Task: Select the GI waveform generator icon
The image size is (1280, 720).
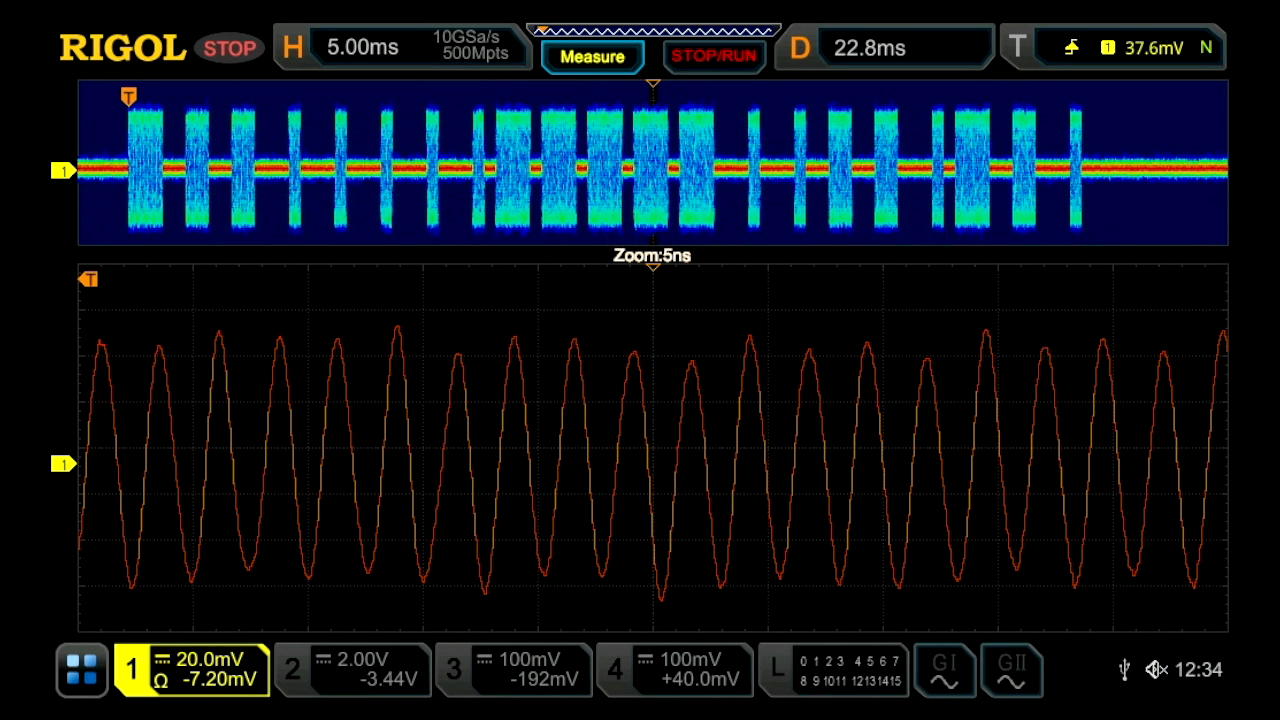Action: click(x=944, y=670)
